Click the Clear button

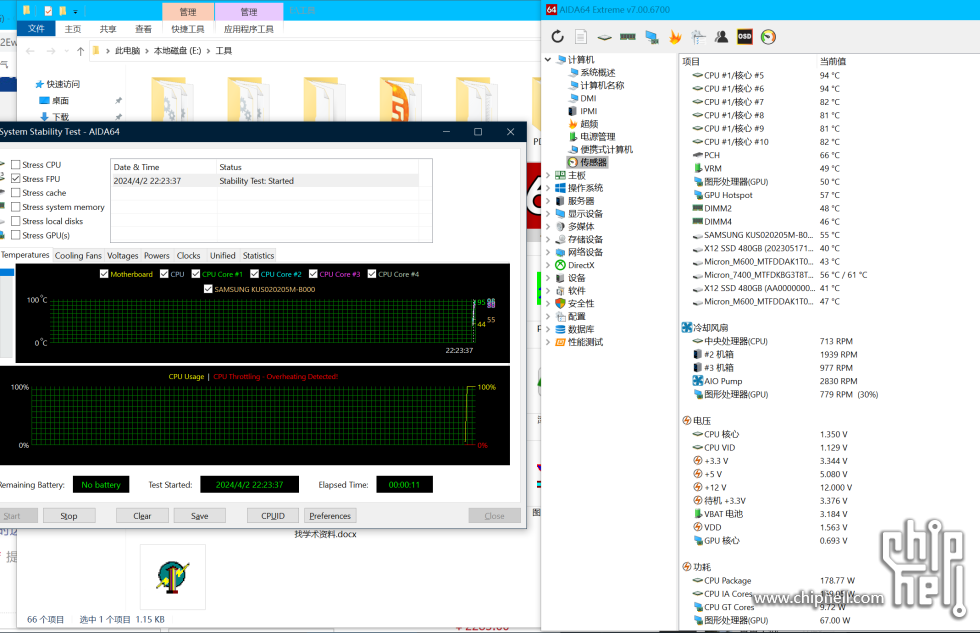pyautogui.click(x=142, y=516)
